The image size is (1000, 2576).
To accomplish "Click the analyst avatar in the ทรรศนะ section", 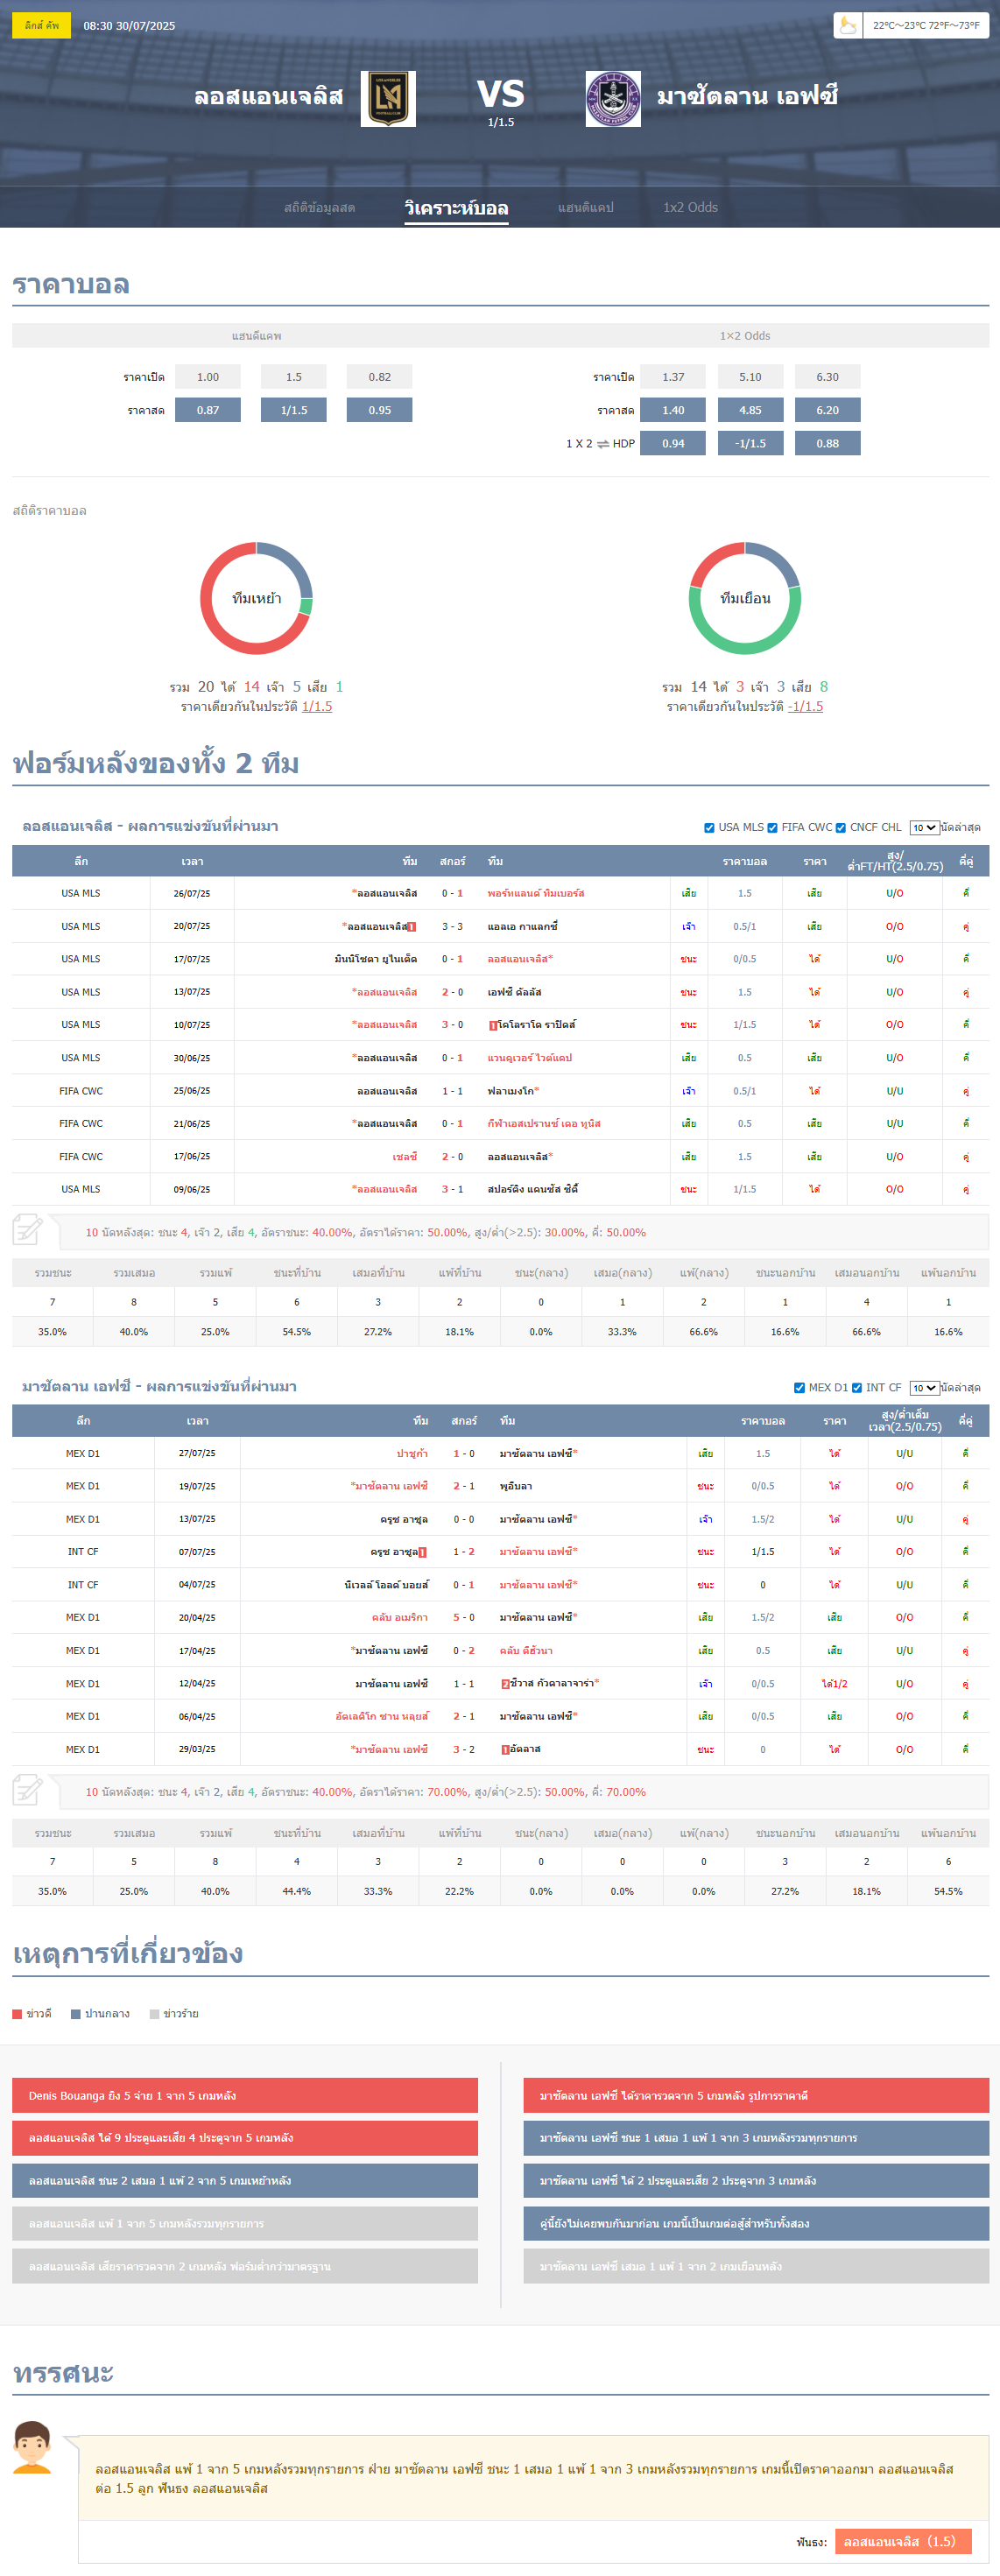I will coord(33,2447).
